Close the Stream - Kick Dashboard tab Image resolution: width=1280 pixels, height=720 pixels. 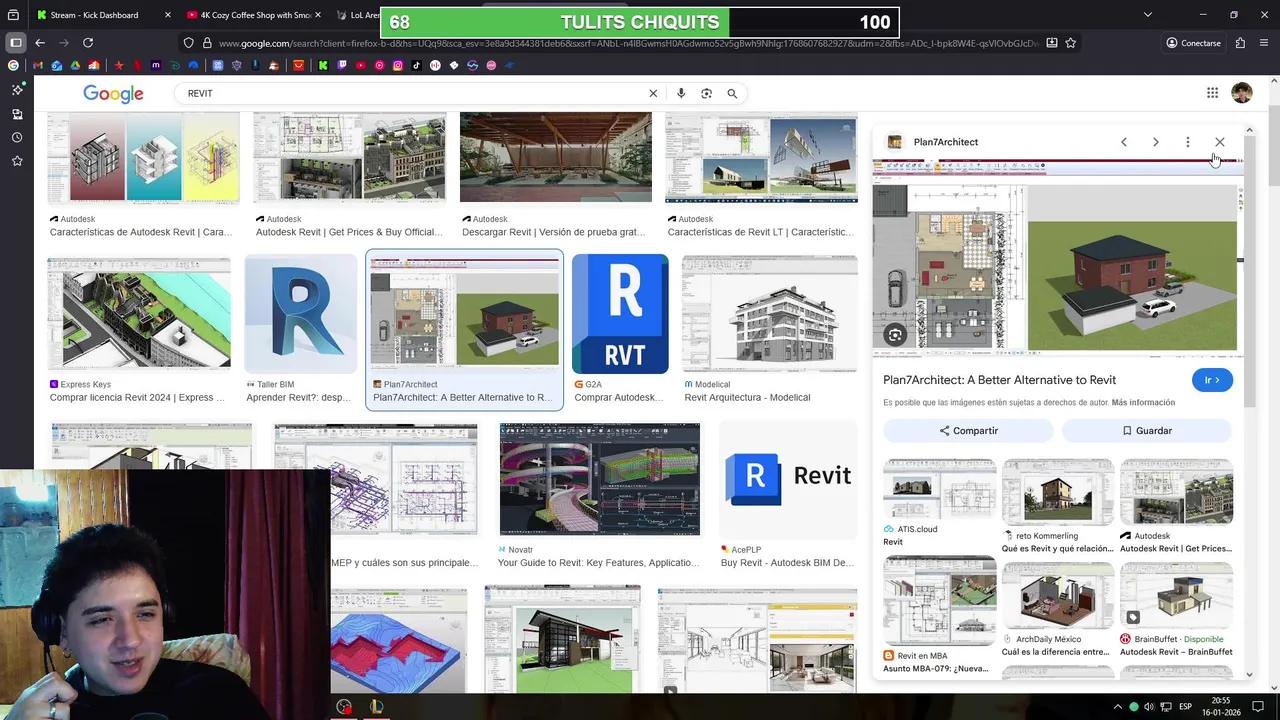[167, 15]
